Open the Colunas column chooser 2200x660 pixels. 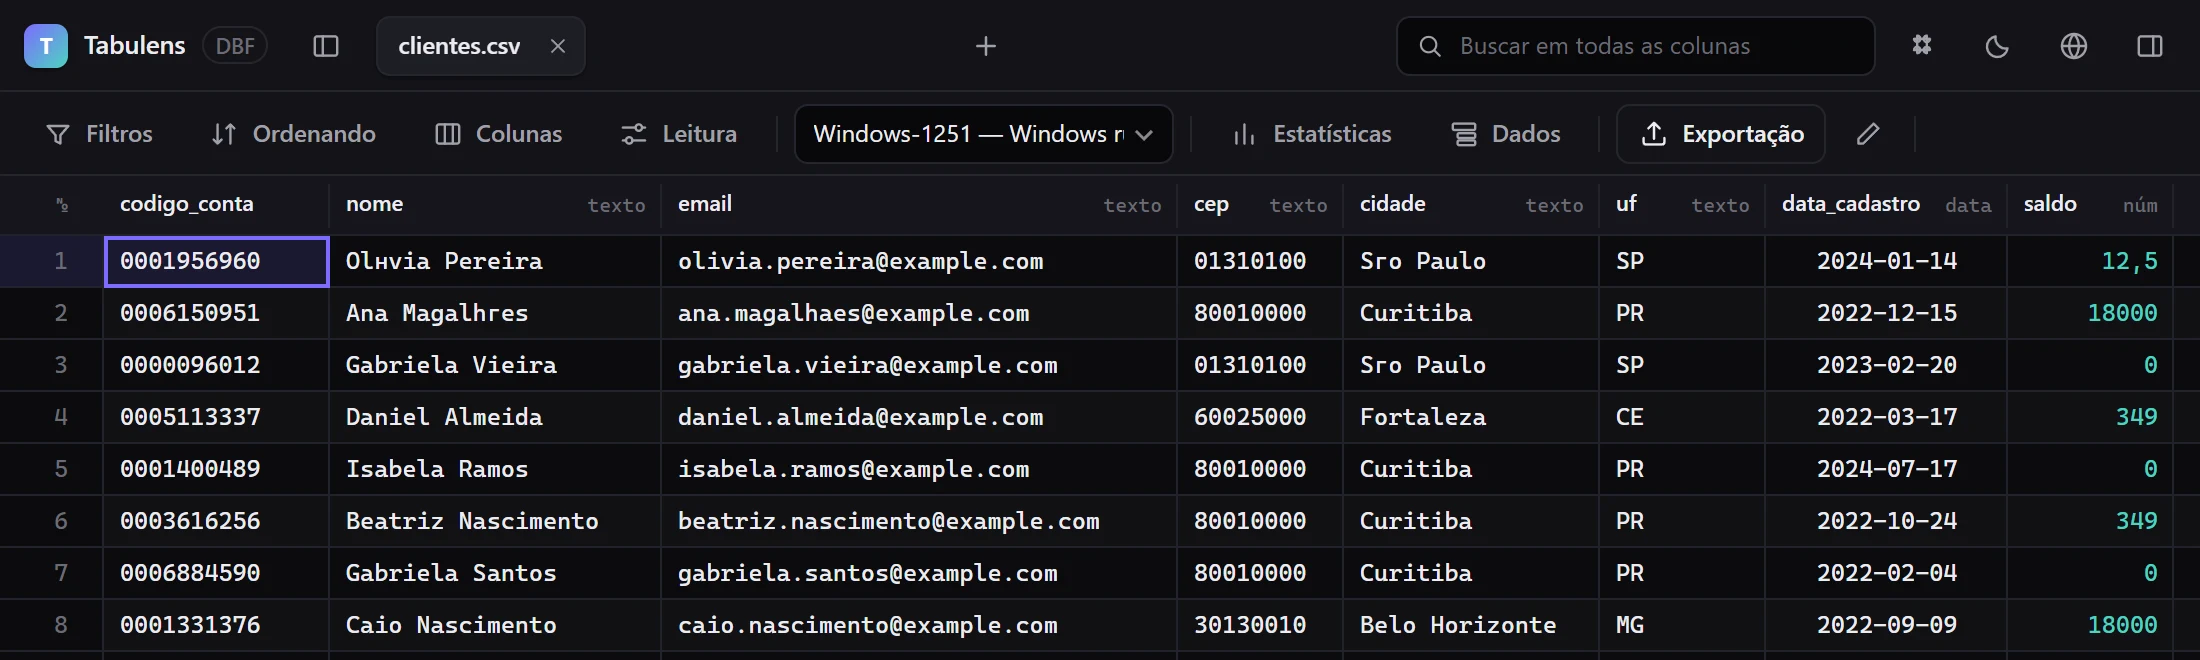tap(499, 134)
